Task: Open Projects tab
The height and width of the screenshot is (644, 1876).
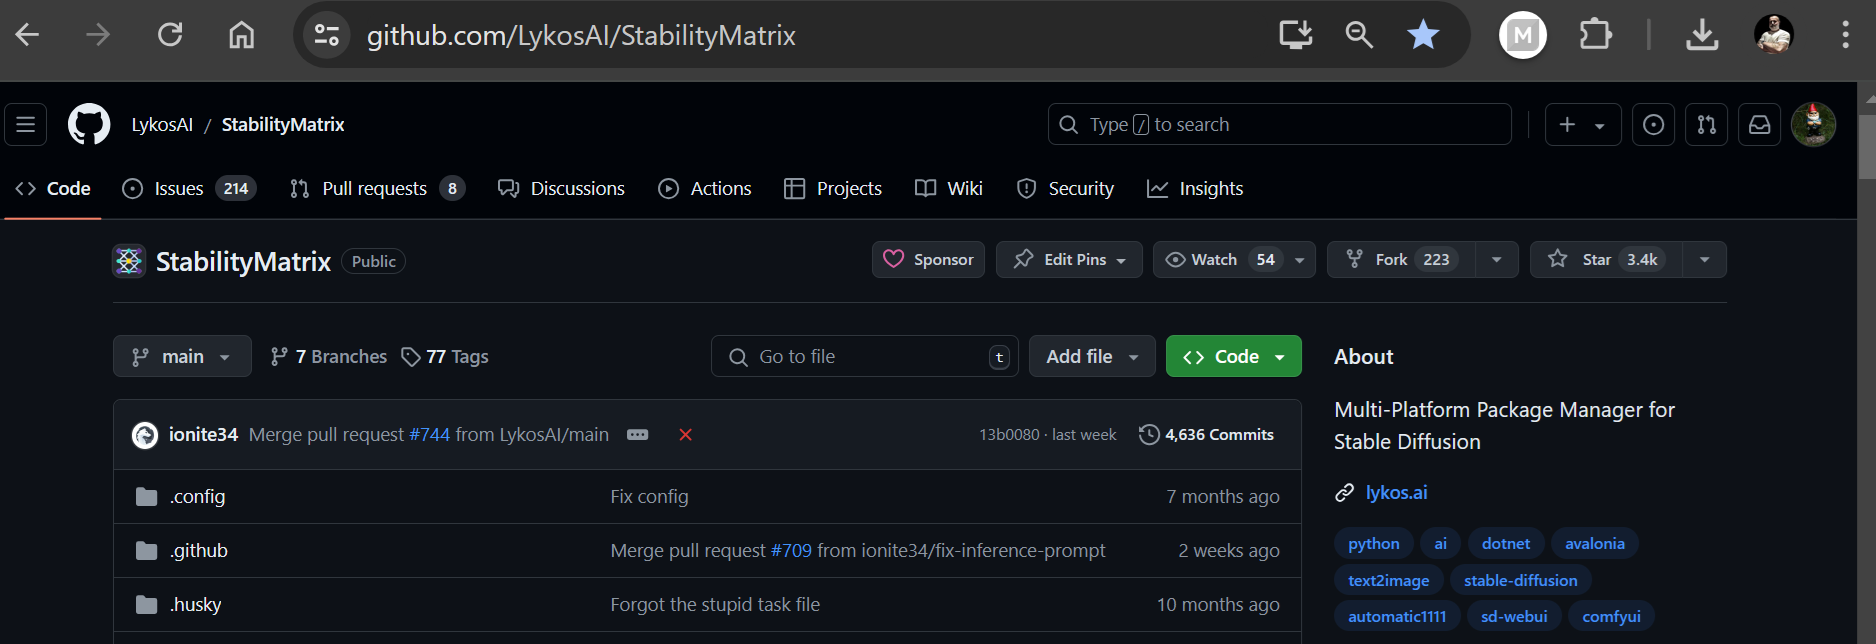Action: (x=833, y=189)
